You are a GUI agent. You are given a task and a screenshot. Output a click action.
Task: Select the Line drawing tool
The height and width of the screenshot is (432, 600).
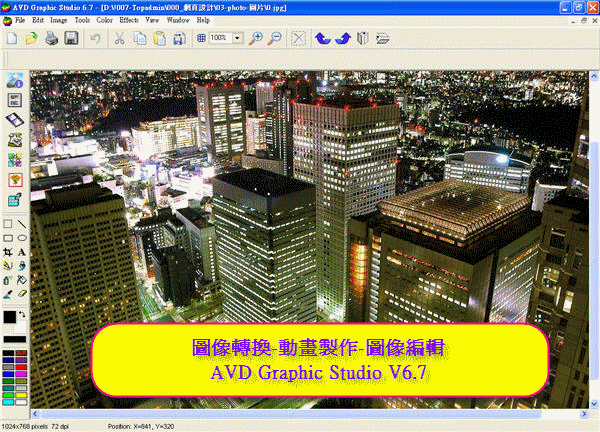[x=22, y=225]
